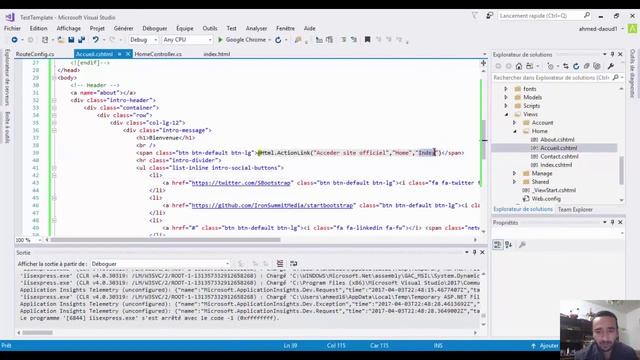Click the Solution Explorer search magnifier icon

616,77
